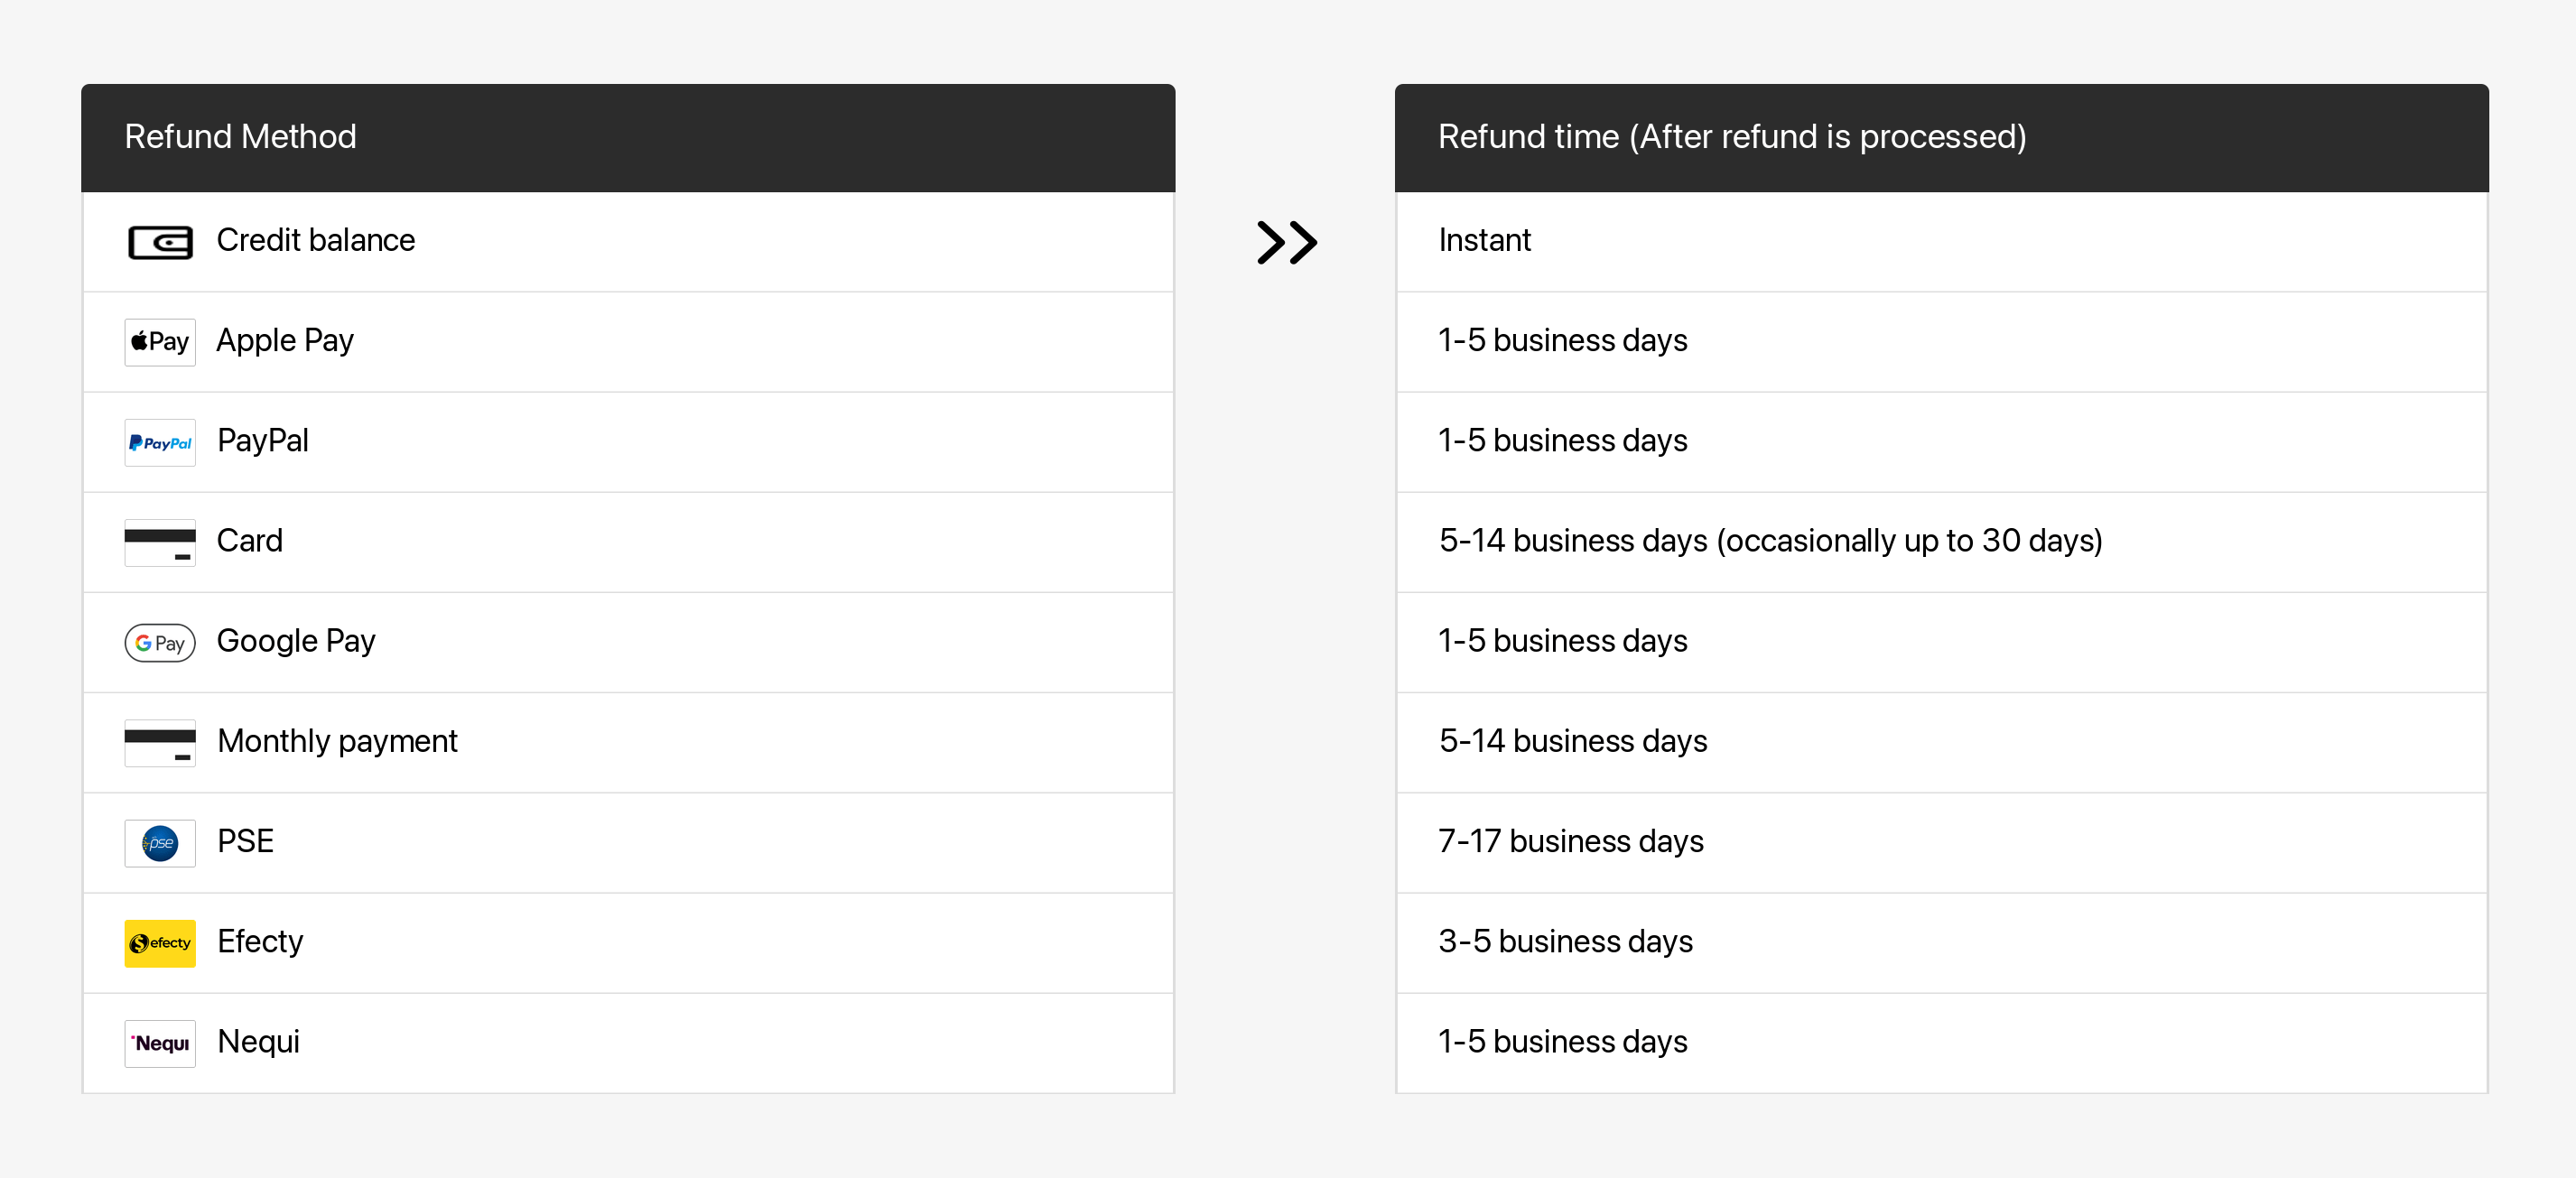Viewport: 2576px width, 1178px height.
Task: Click the Instant refund time text
Action: click(x=1484, y=241)
